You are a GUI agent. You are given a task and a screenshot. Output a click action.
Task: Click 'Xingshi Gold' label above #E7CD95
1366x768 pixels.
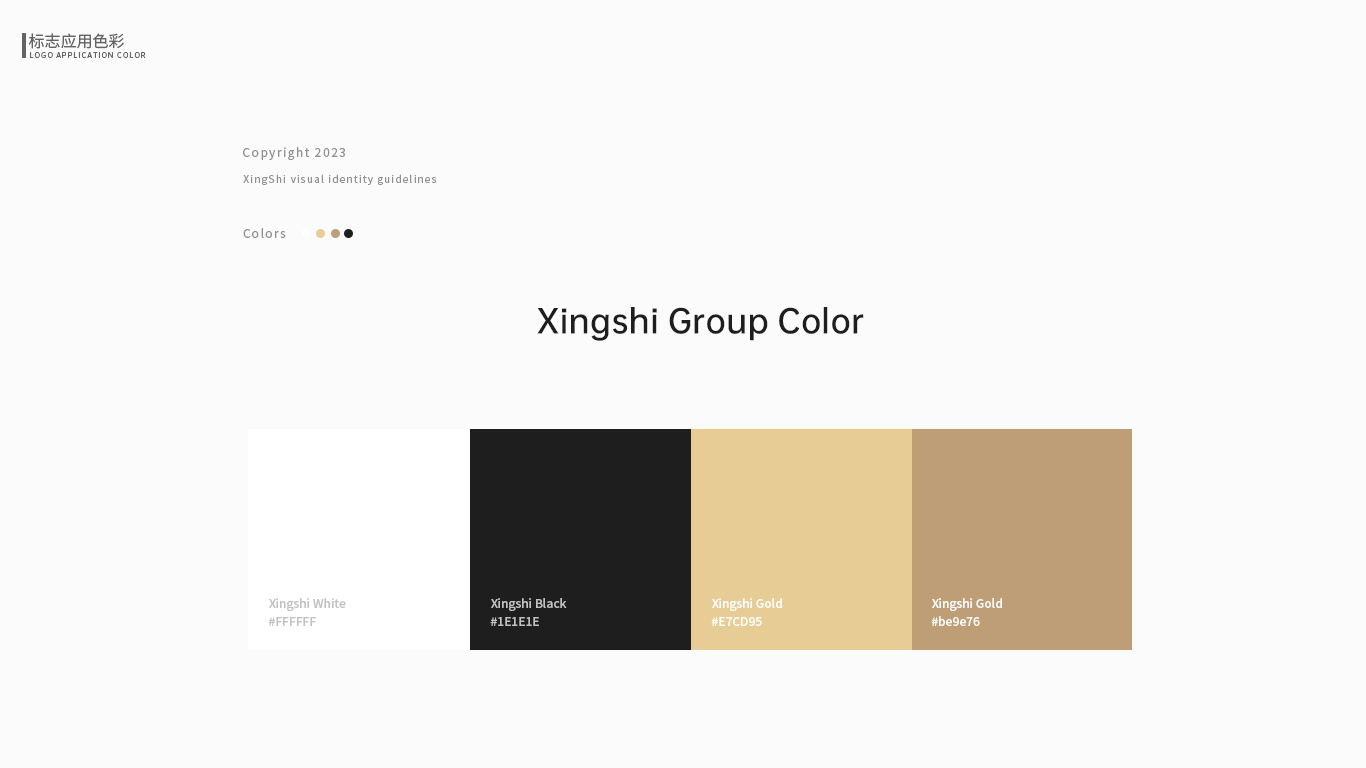coord(747,604)
